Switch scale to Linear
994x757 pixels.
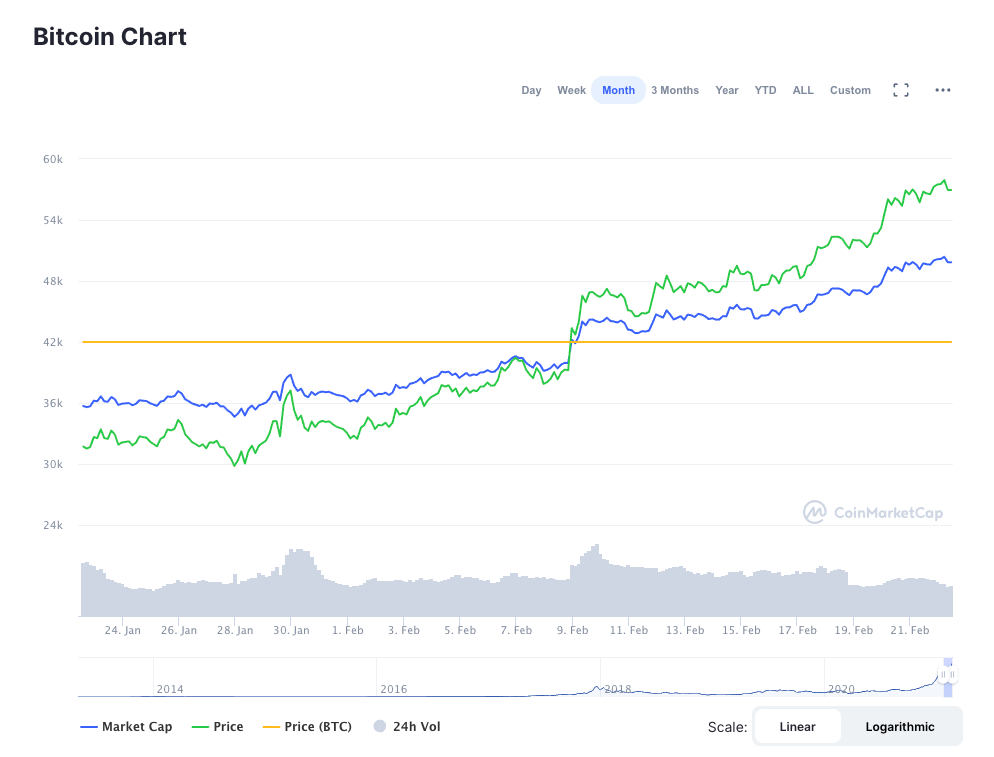coord(797,727)
